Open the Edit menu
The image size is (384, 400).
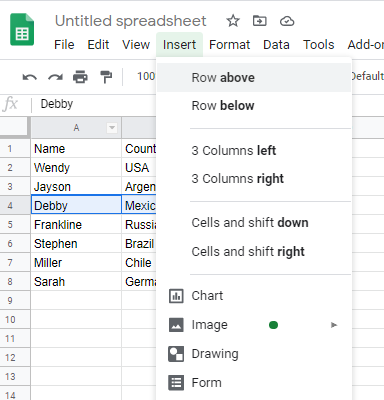(x=98, y=45)
